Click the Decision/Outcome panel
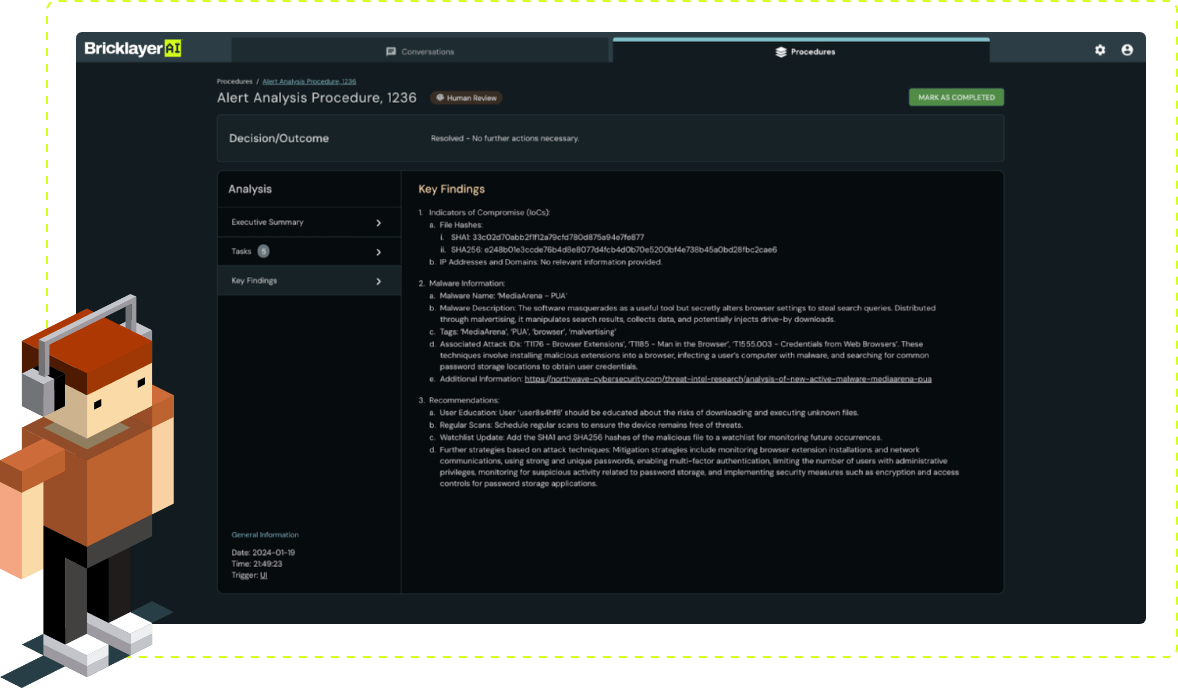The width and height of the screenshot is (1178, 688). [610, 138]
